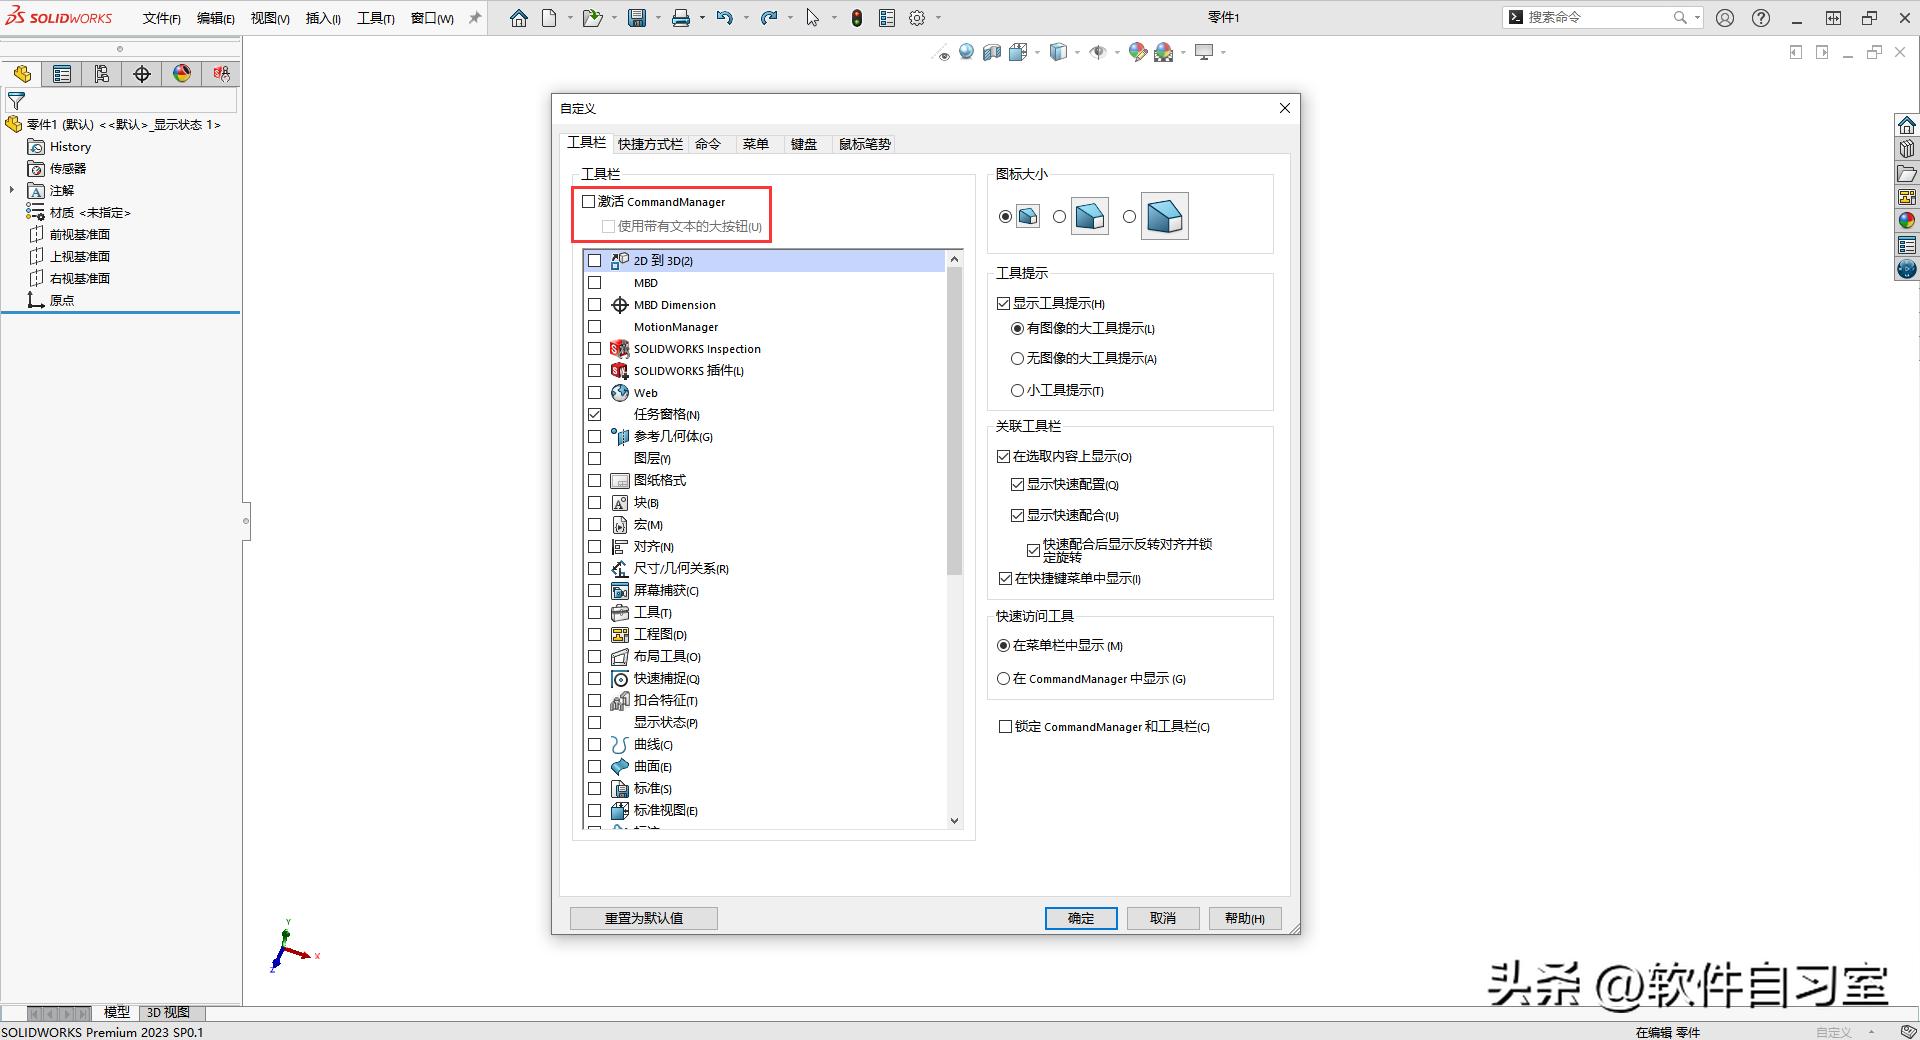The width and height of the screenshot is (1920, 1040).
Task: Click the Save icon in the toolbar
Action: pos(637,17)
